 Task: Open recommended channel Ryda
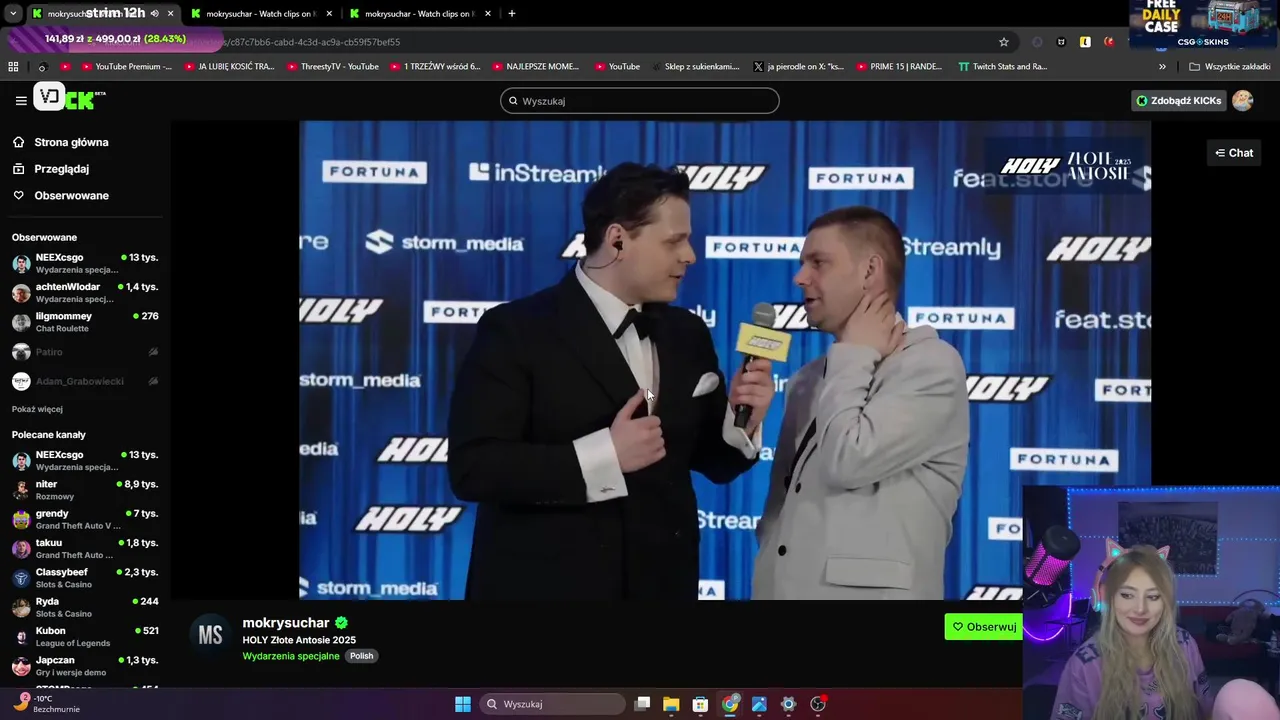coord(85,607)
